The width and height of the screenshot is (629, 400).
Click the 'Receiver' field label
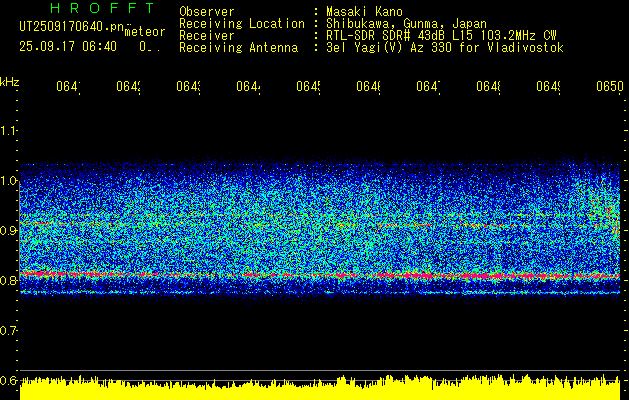207,36
